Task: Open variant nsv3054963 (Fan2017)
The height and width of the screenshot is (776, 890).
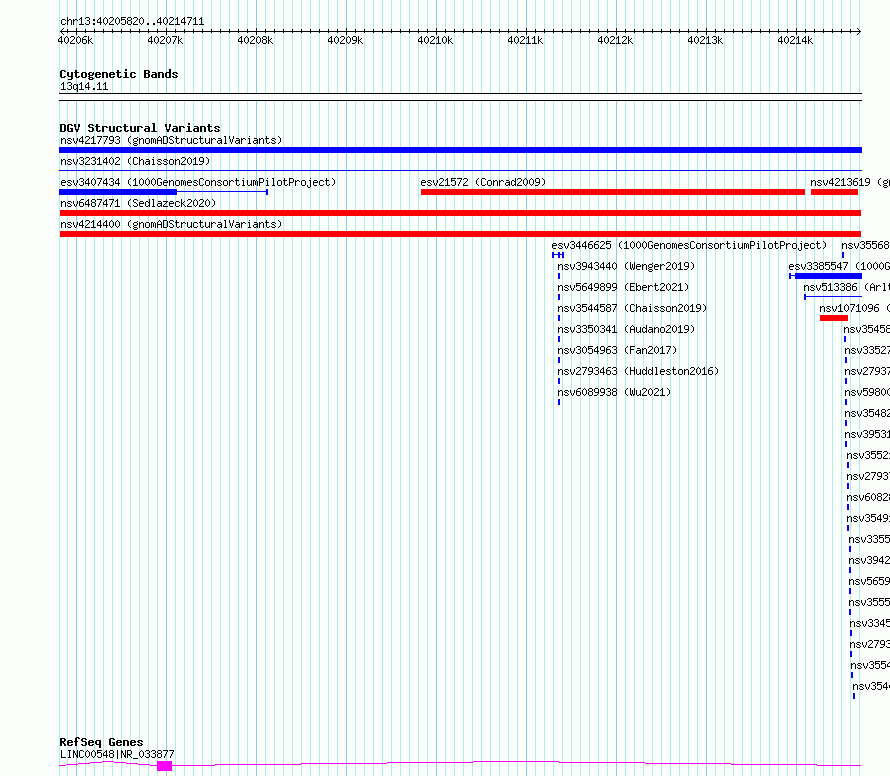Action: 617,350
